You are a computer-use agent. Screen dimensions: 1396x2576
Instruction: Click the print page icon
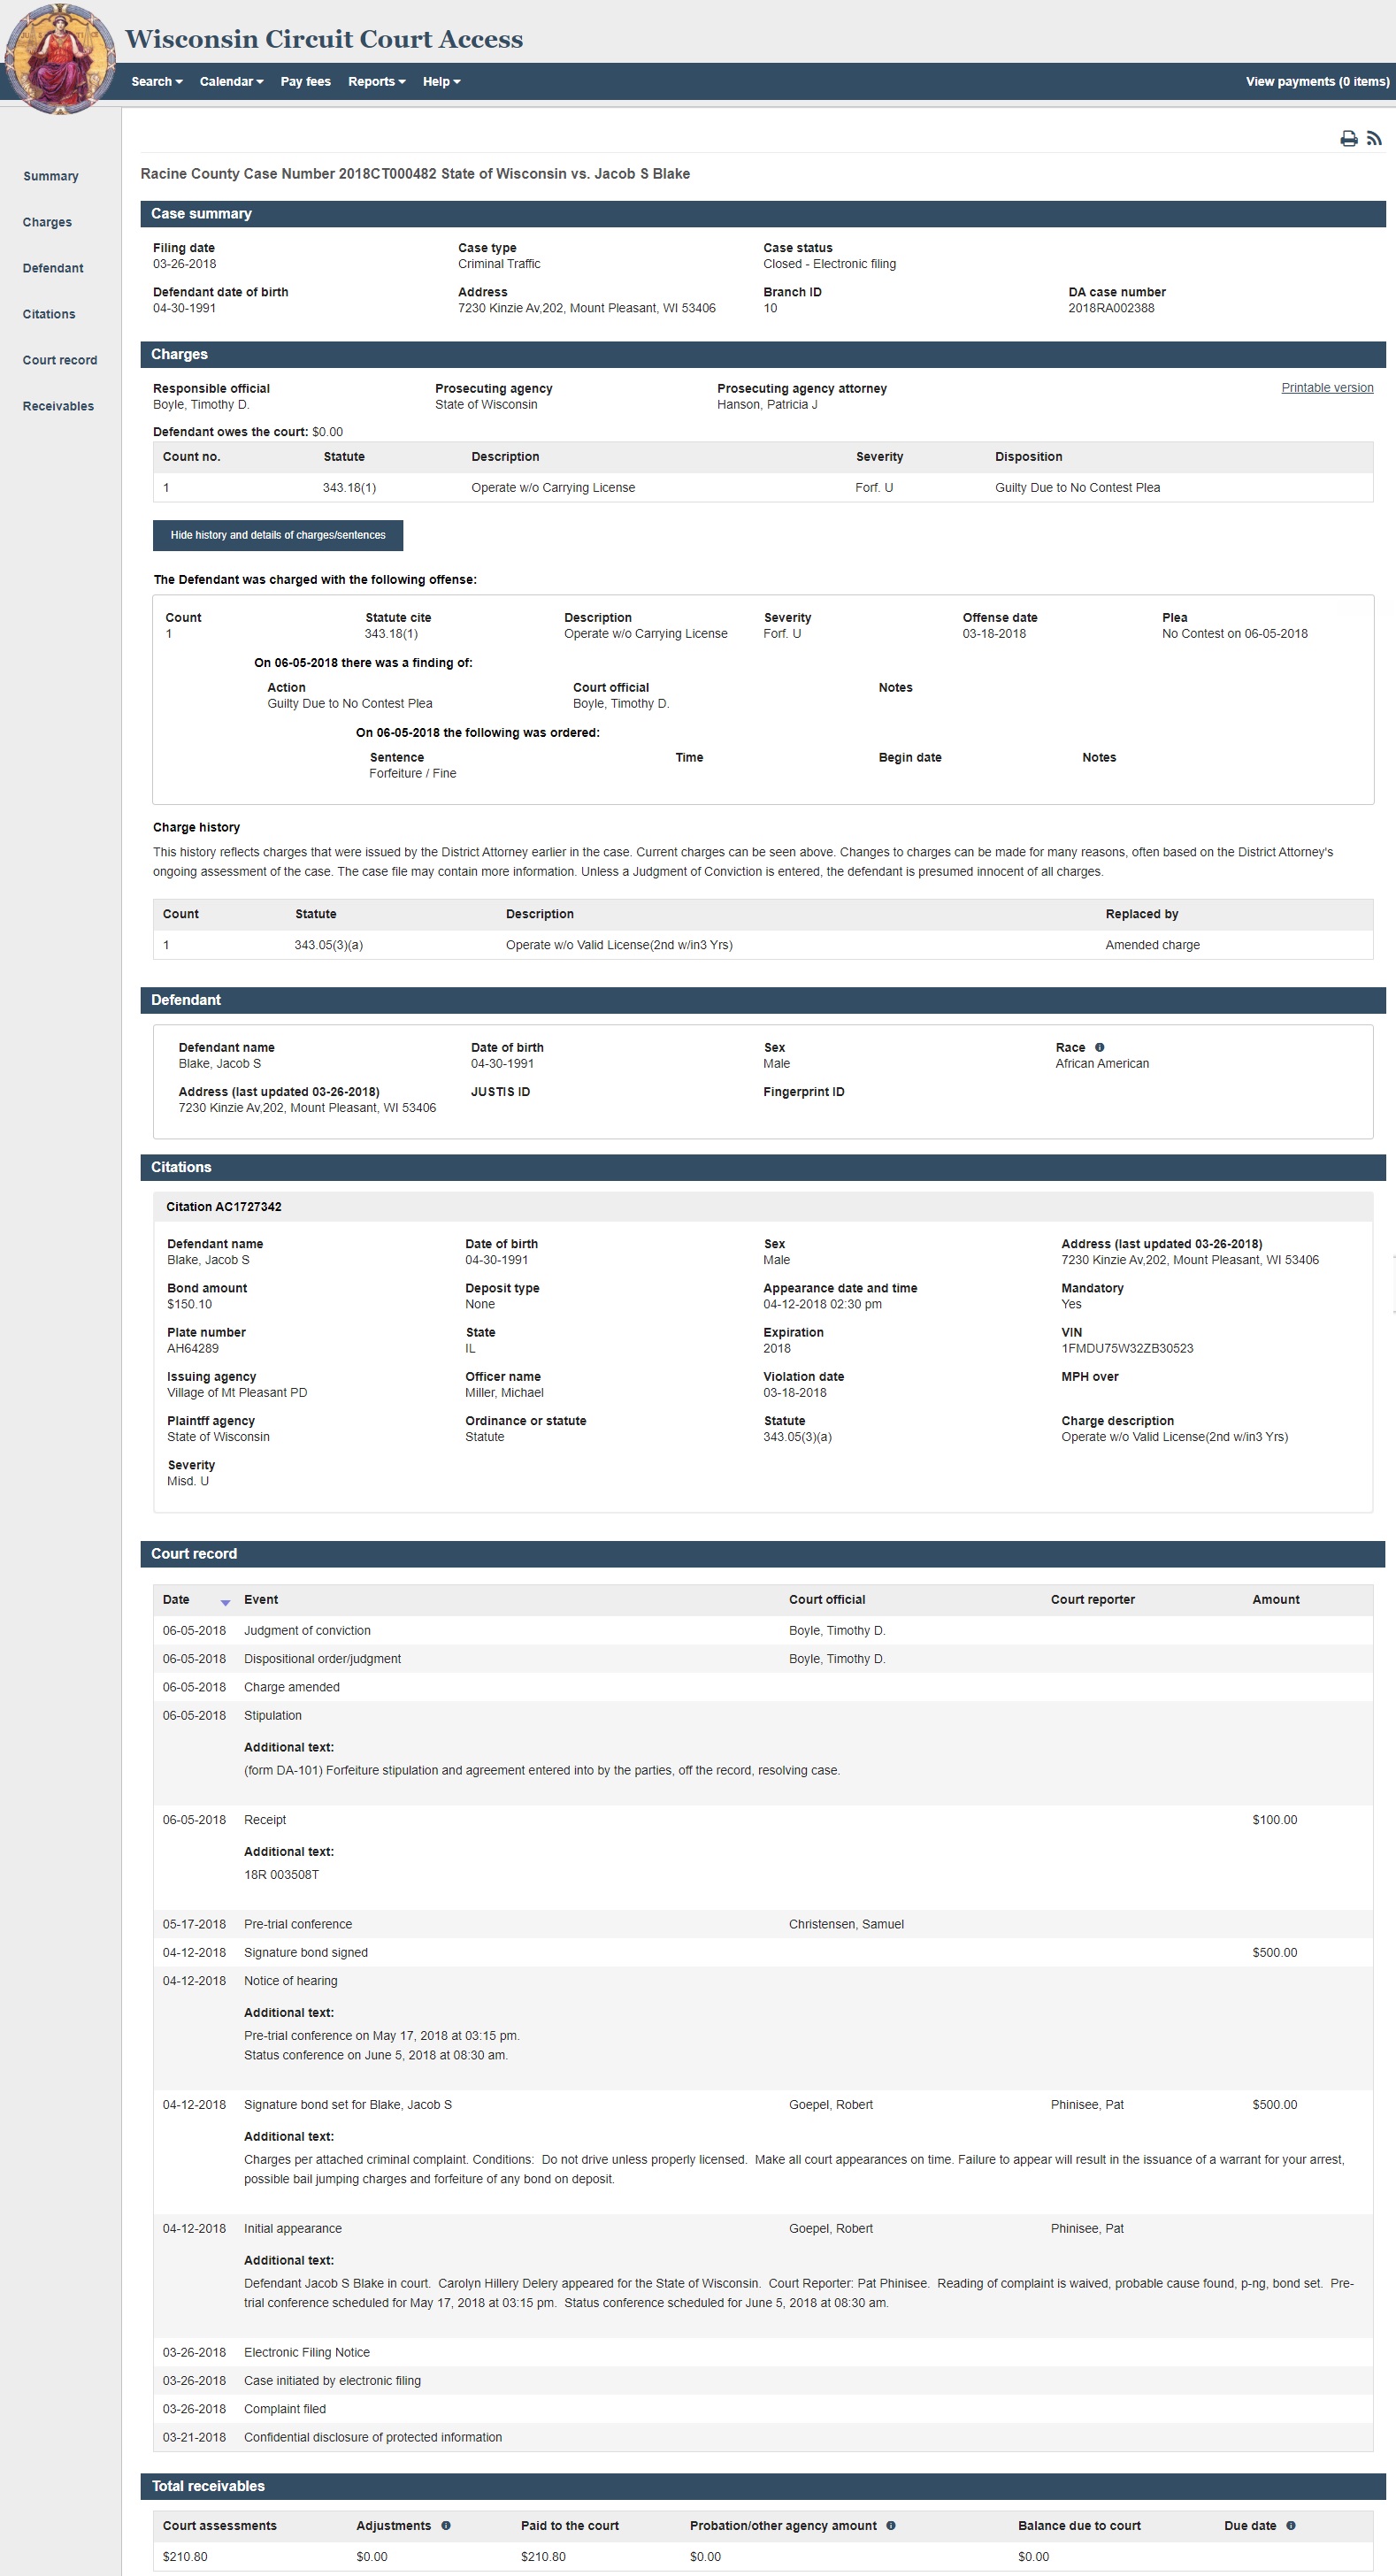point(1348,139)
